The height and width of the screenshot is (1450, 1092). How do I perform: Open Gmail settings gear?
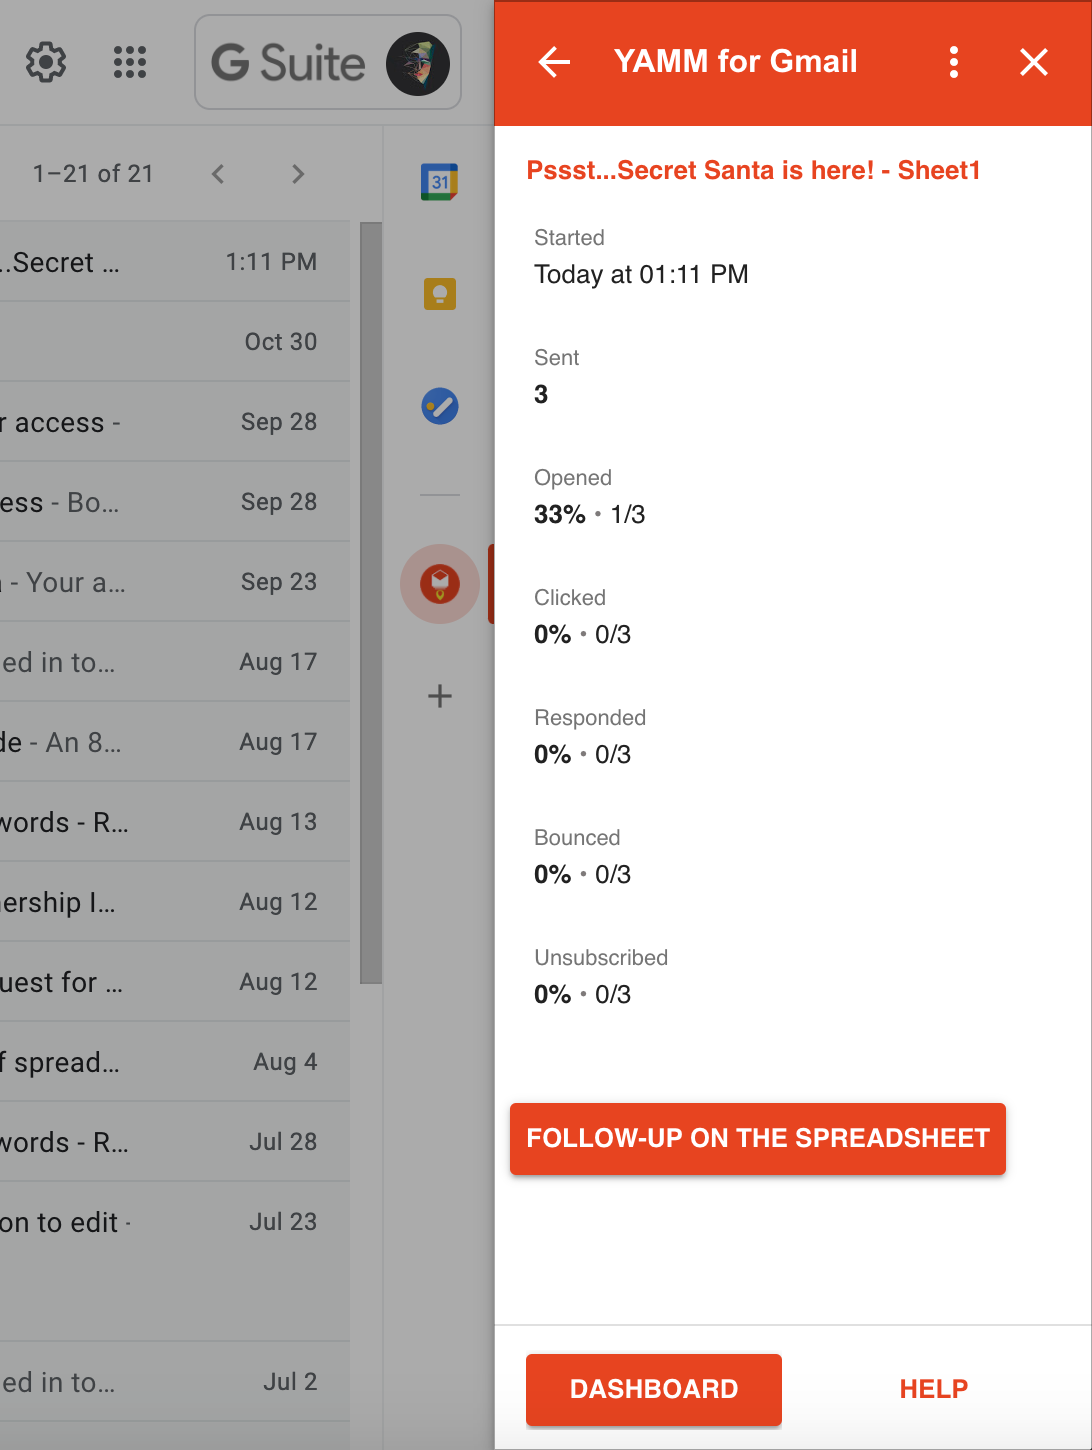coord(45,62)
